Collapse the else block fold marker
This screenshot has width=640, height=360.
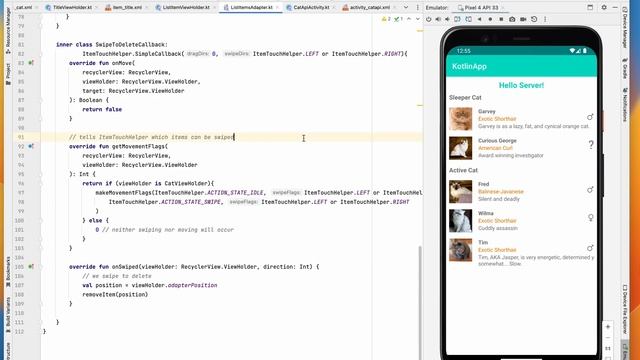click(40, 220)
